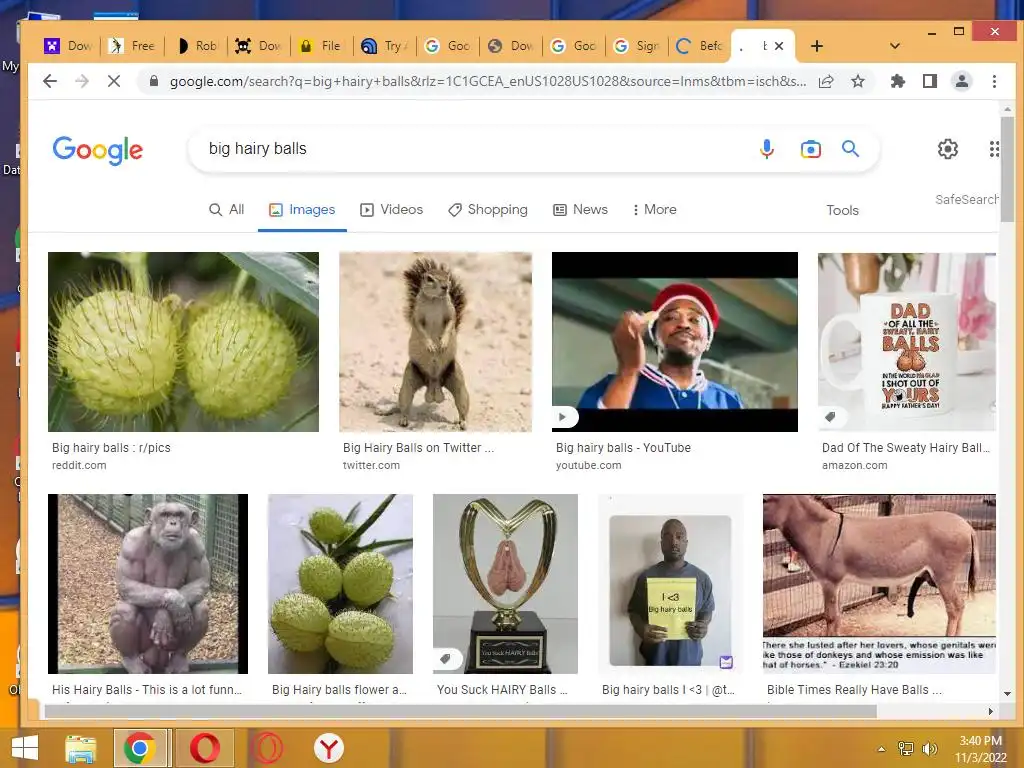Show hidden tray icons chevron
Screen dimensions: 1024x768
click(882, 749)
